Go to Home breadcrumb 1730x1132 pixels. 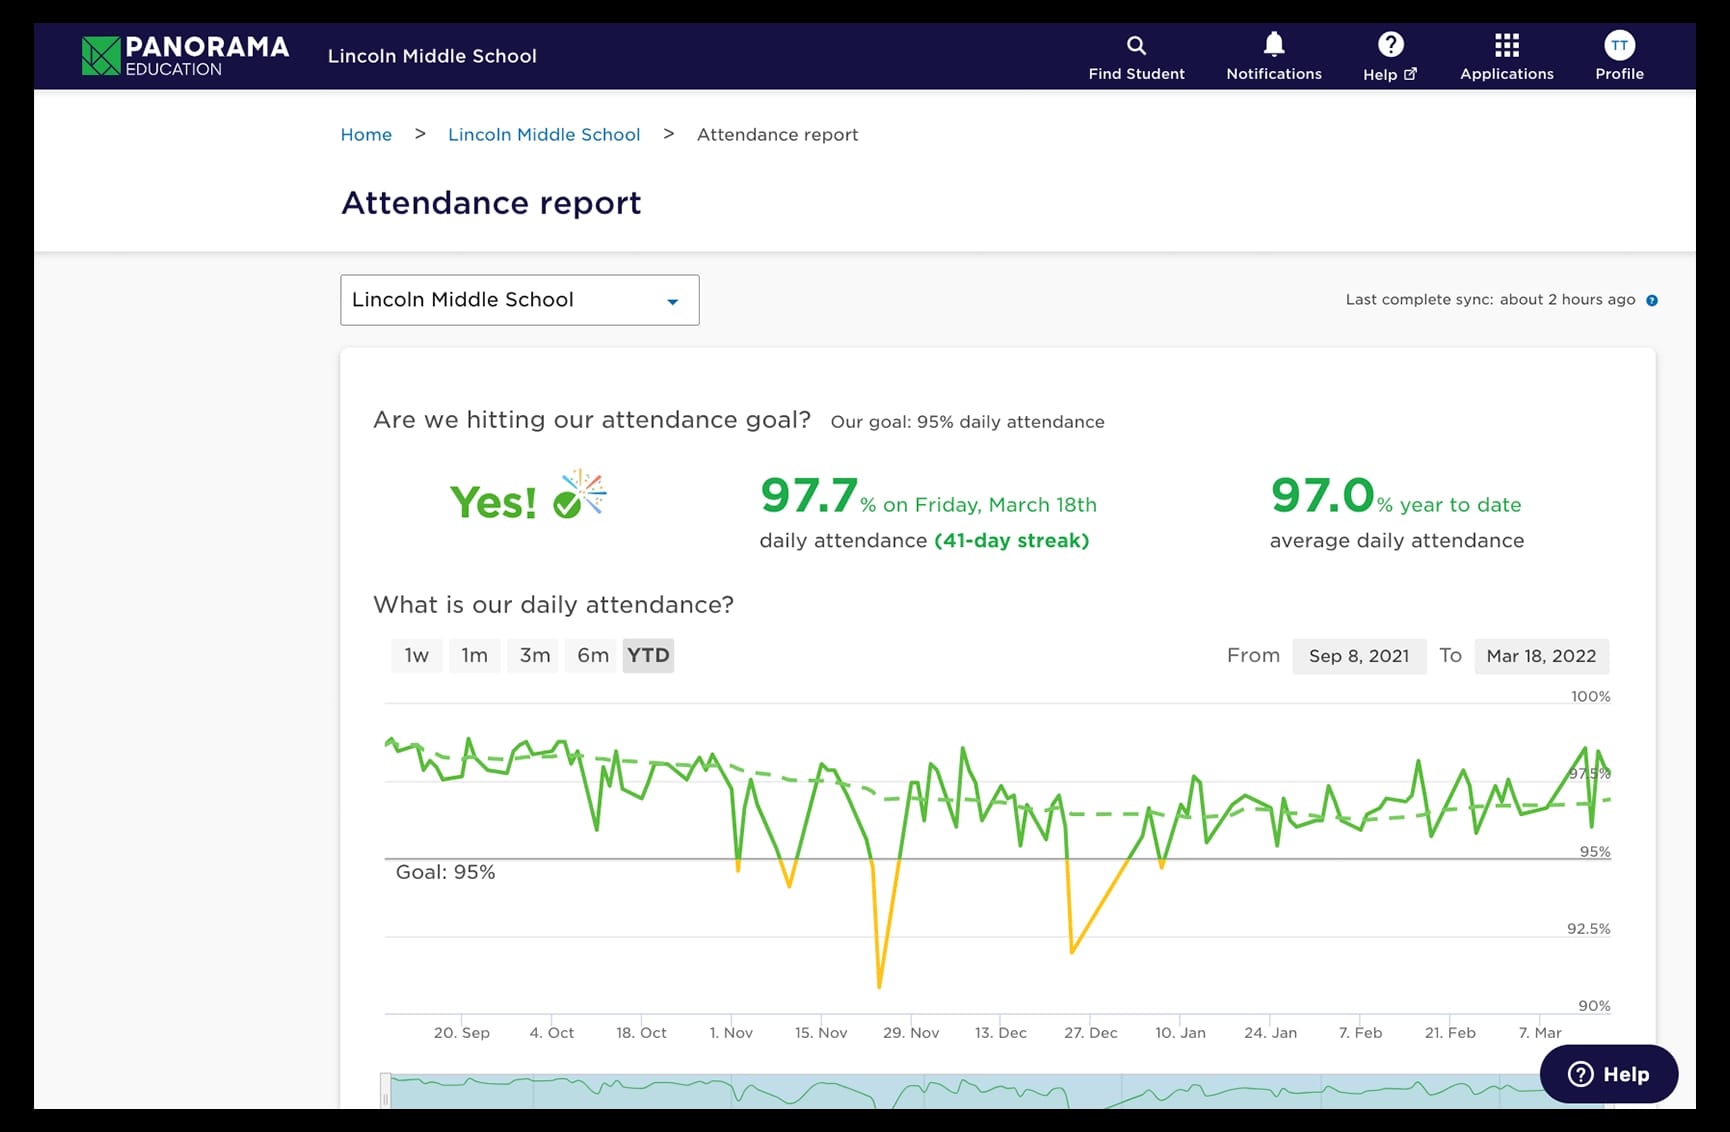pos(366,134)
